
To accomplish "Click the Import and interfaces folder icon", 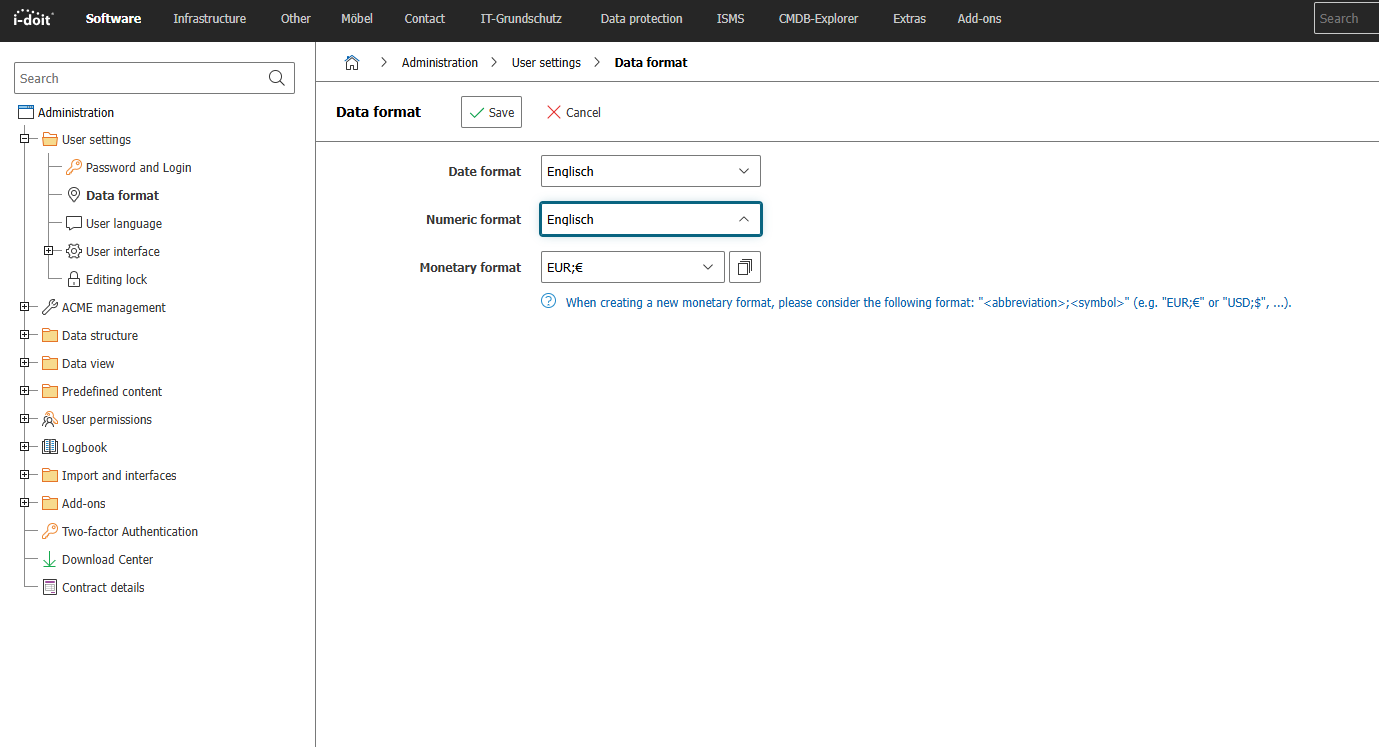I will tap(50, 476).
